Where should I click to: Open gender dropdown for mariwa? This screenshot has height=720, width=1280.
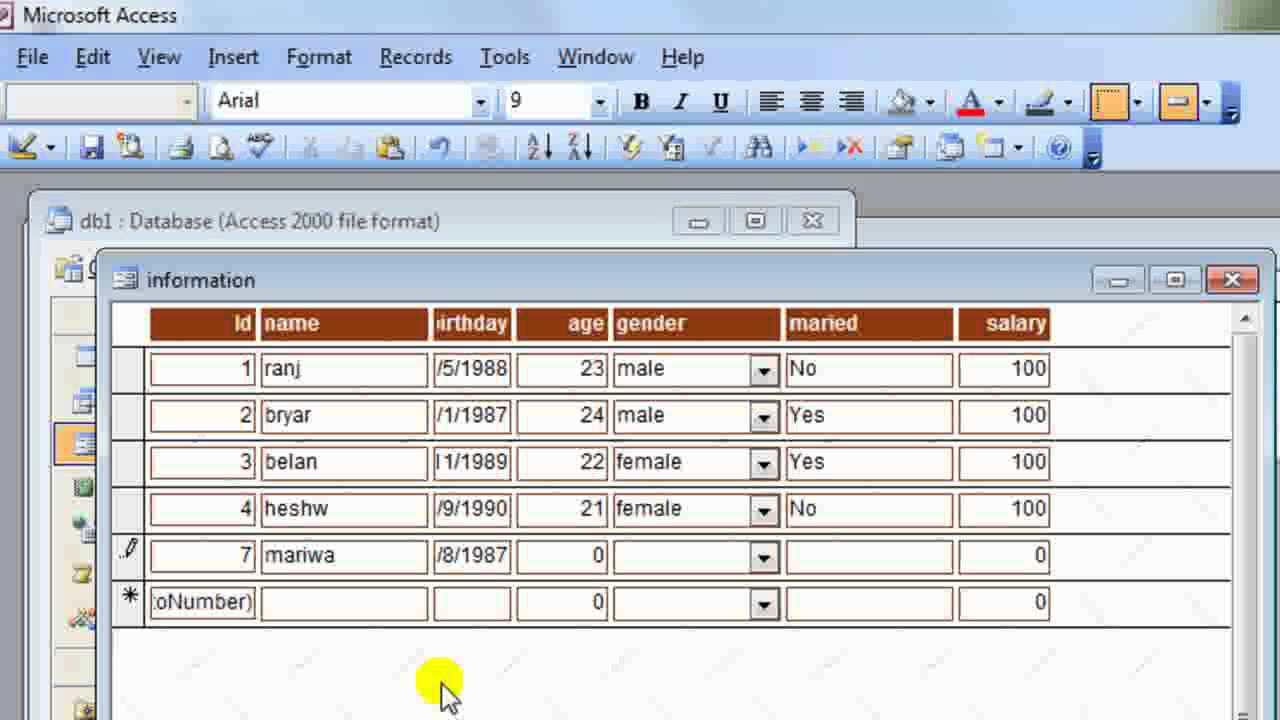764,556
